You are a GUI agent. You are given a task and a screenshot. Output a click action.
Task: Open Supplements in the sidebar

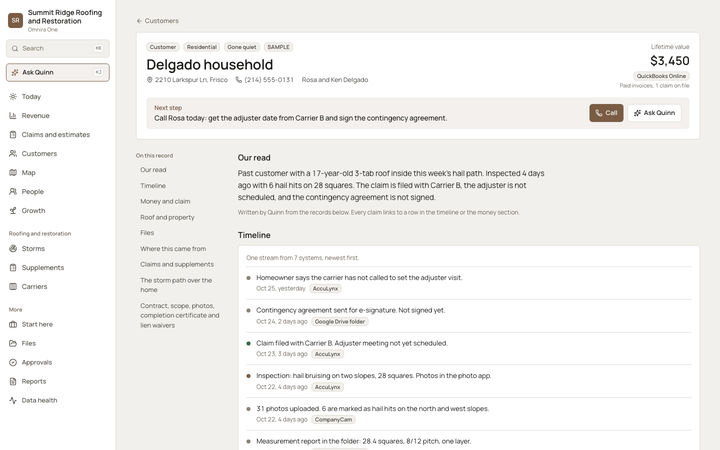coord(58,268)
